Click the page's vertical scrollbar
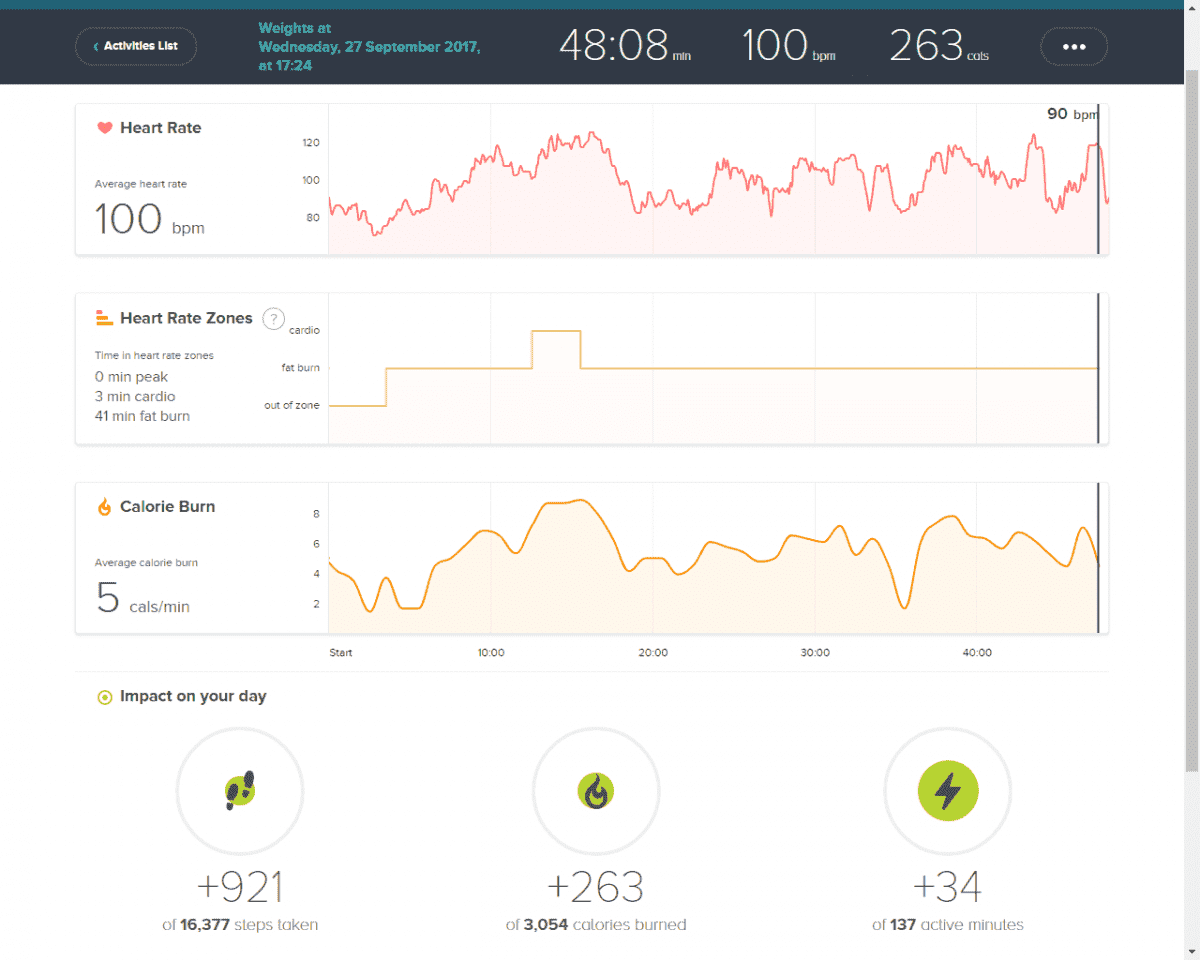The height and width of the screenshot is (960, 1200). tap(1191, 420)
